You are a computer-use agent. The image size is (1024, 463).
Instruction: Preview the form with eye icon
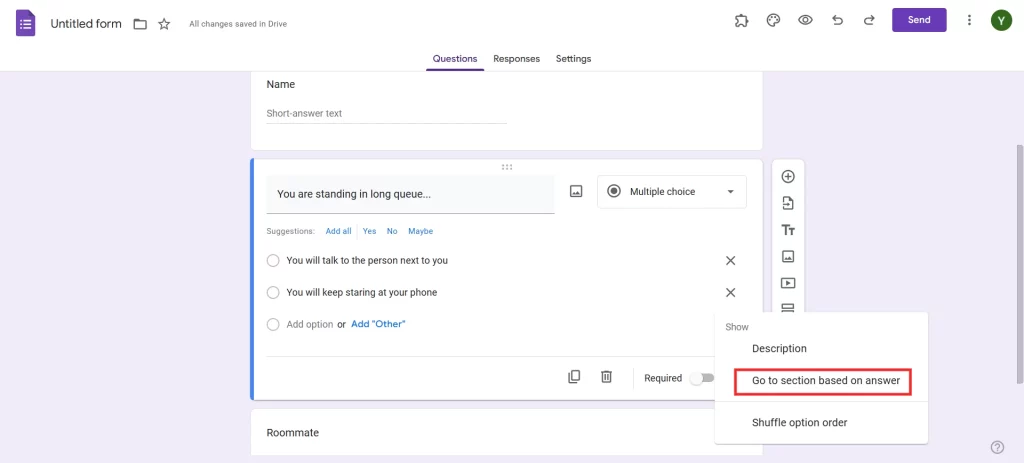click(805, 20)
